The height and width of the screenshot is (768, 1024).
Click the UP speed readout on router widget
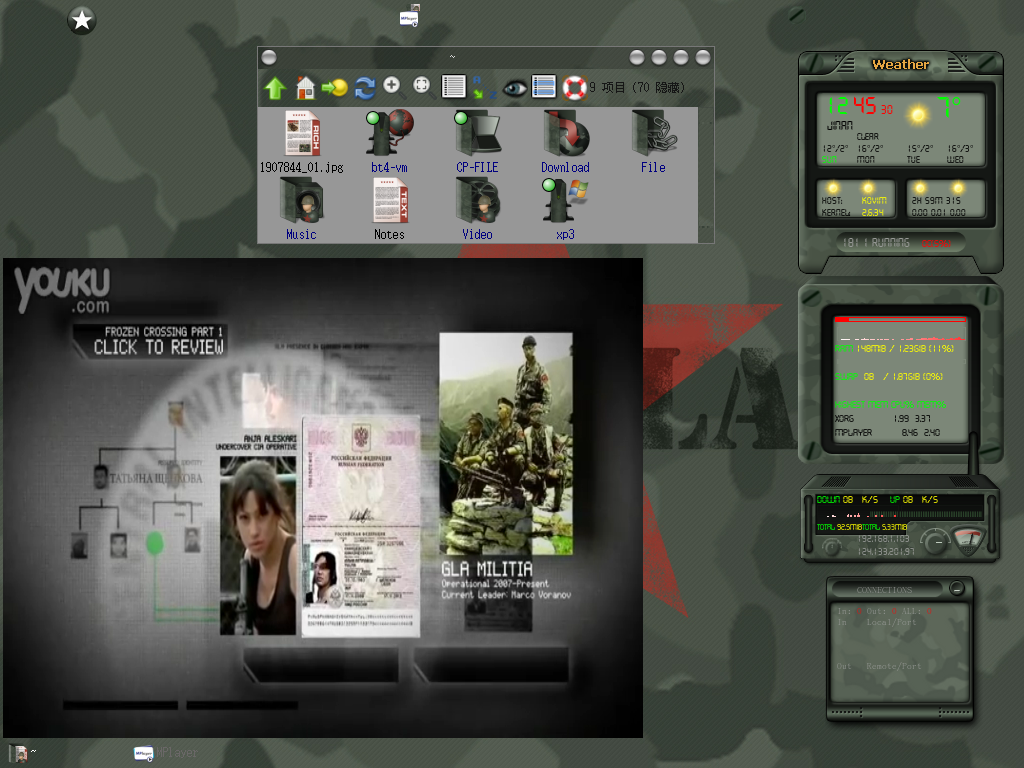tap(914, 500)
